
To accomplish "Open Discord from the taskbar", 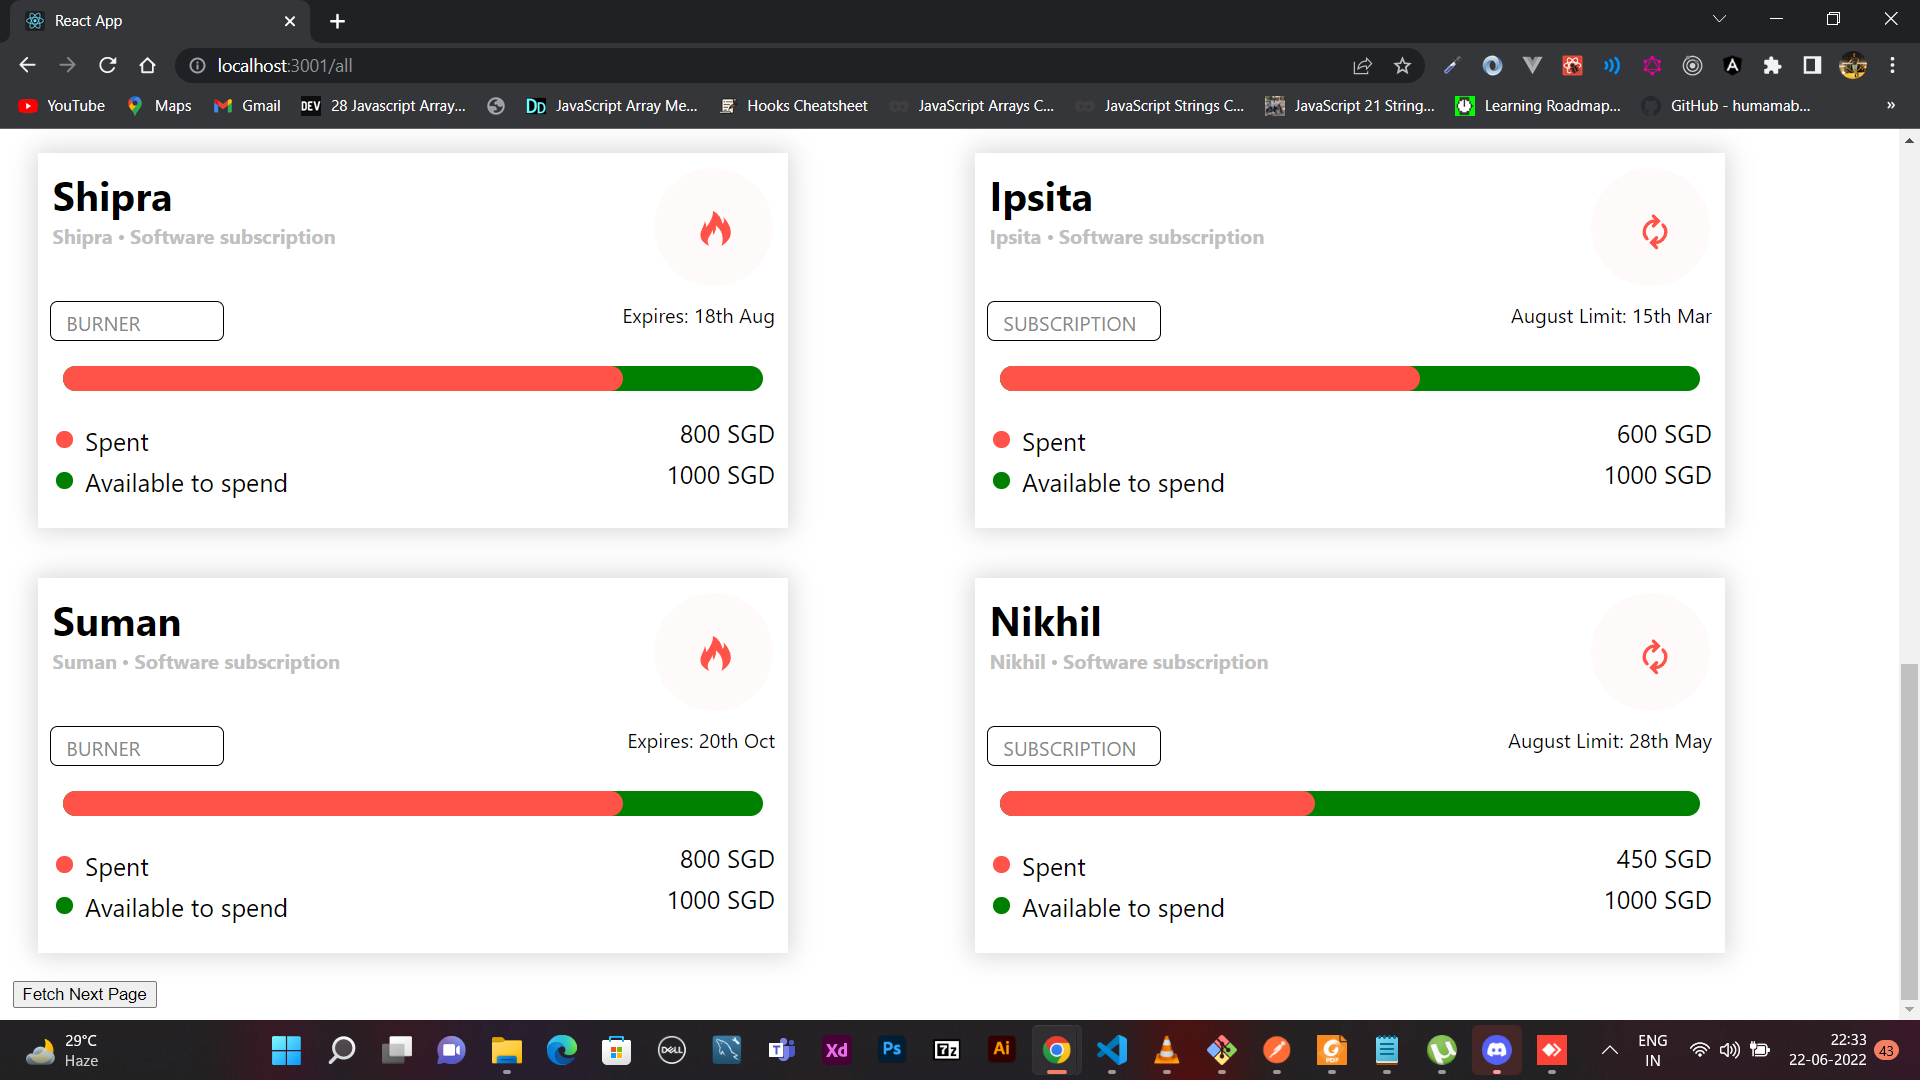I will (1497, 1050).
